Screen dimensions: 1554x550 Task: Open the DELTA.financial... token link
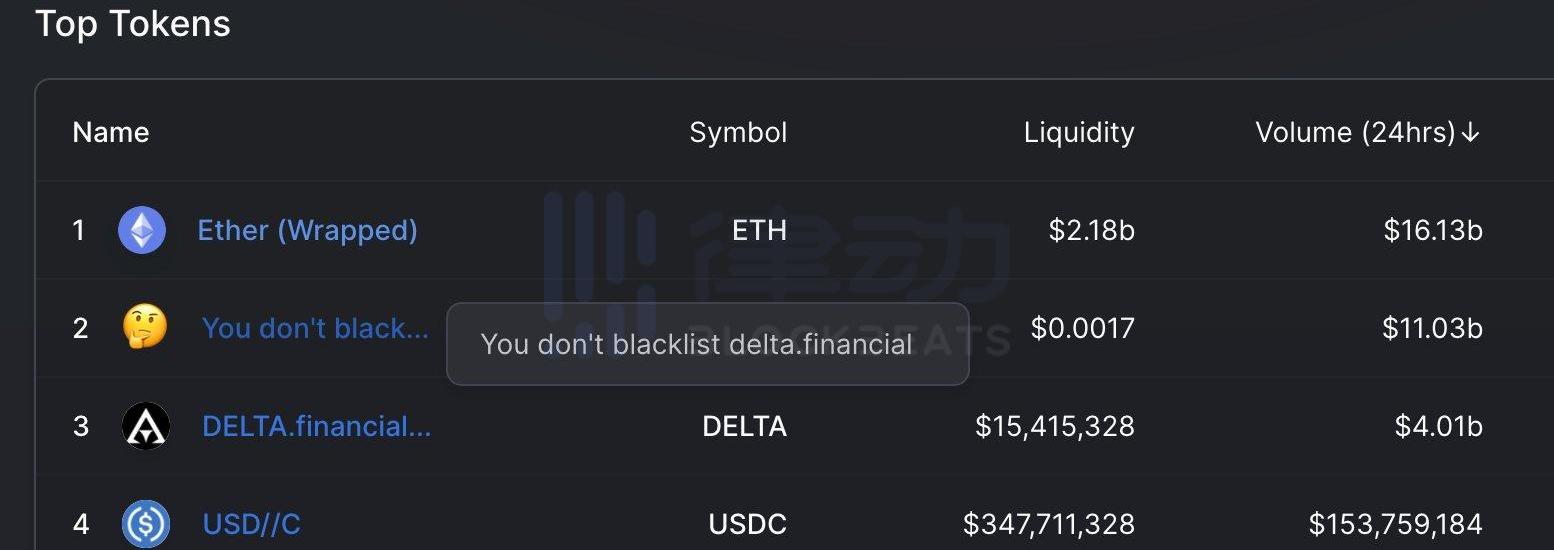[x=316, y=426]
